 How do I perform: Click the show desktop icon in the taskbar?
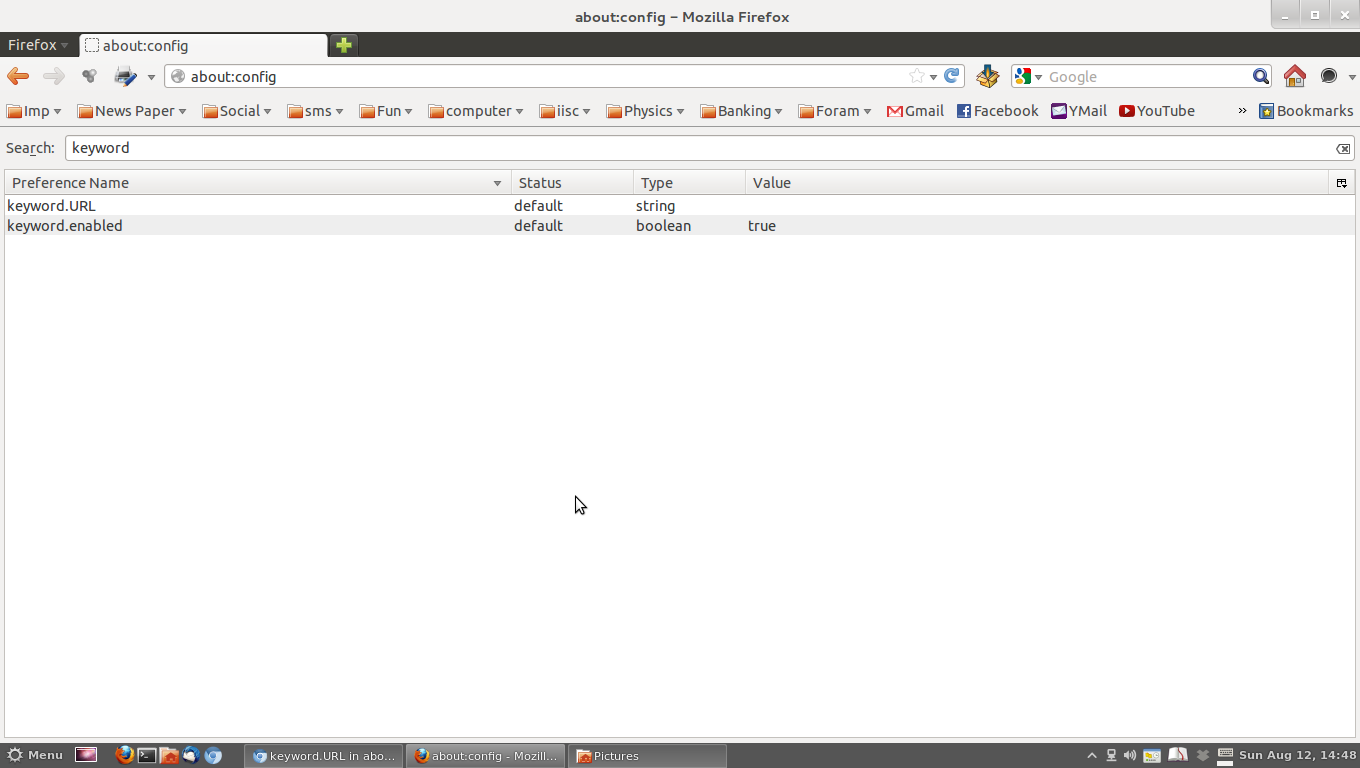pos(86,755)
